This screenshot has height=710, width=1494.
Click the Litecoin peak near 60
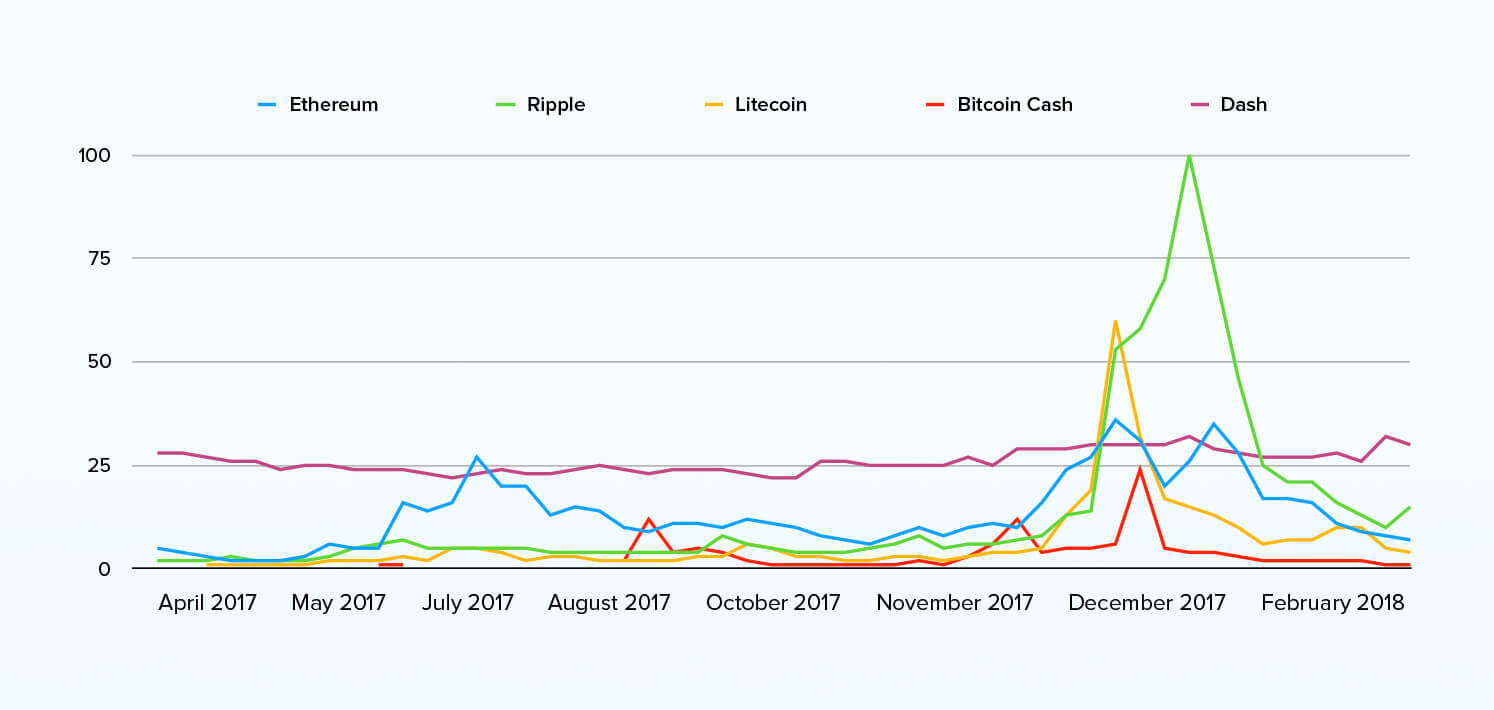tap(1115, 321)
